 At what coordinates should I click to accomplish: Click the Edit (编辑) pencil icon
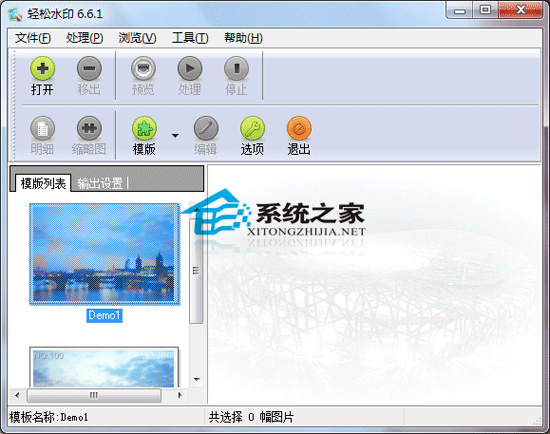coord(206,129)
